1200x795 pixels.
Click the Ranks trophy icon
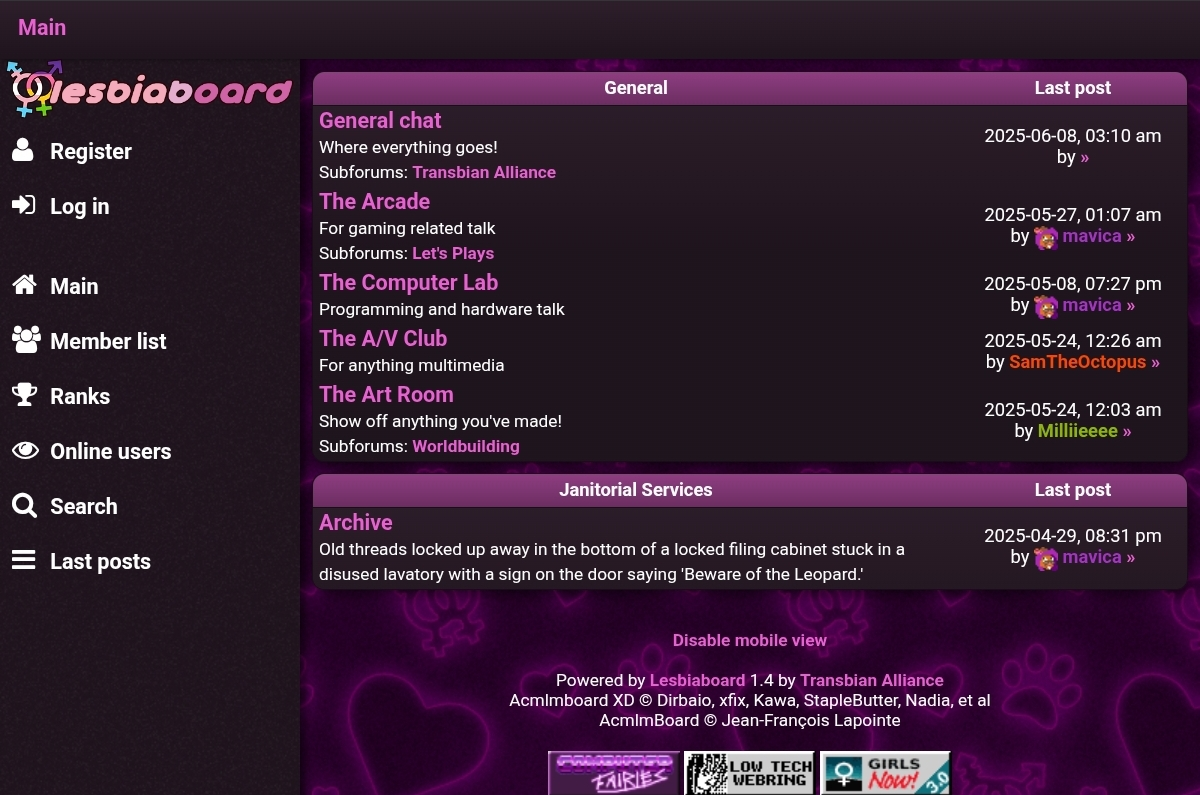click(24, 395)
